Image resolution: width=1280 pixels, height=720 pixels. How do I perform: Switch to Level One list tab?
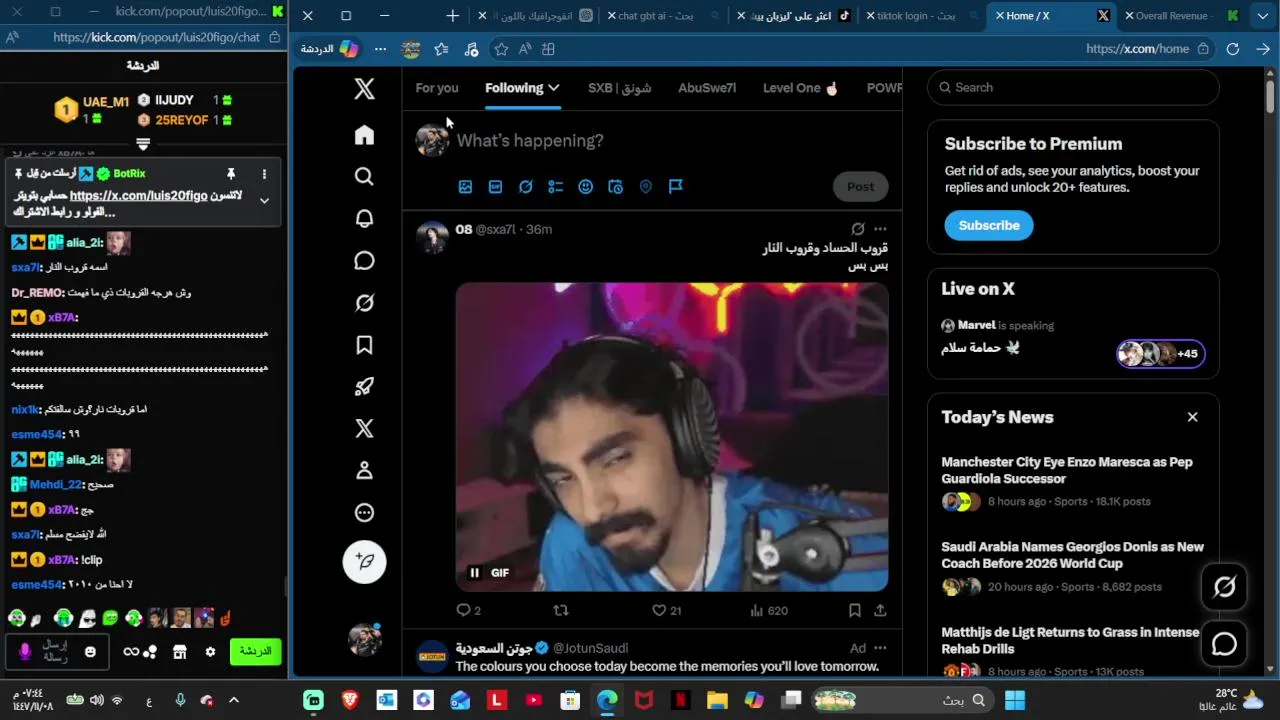pyautogui.click(x=800, y=88)
